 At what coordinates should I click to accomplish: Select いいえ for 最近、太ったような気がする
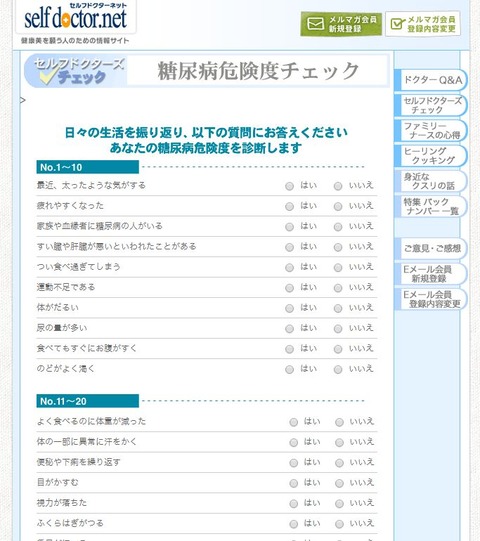coord(338,186)
